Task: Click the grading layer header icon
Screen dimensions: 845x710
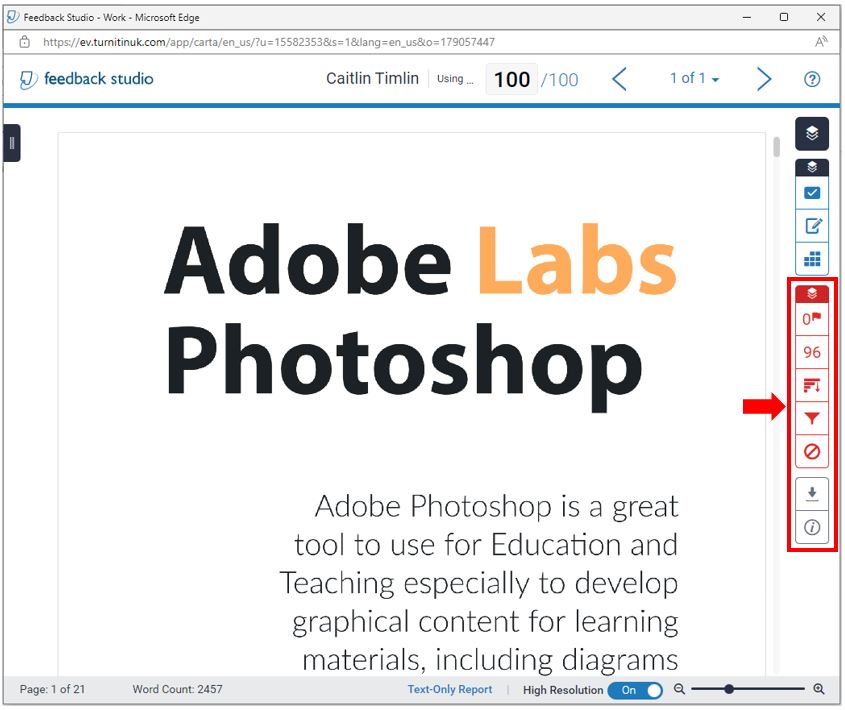Action: click(x=812, y=167)
